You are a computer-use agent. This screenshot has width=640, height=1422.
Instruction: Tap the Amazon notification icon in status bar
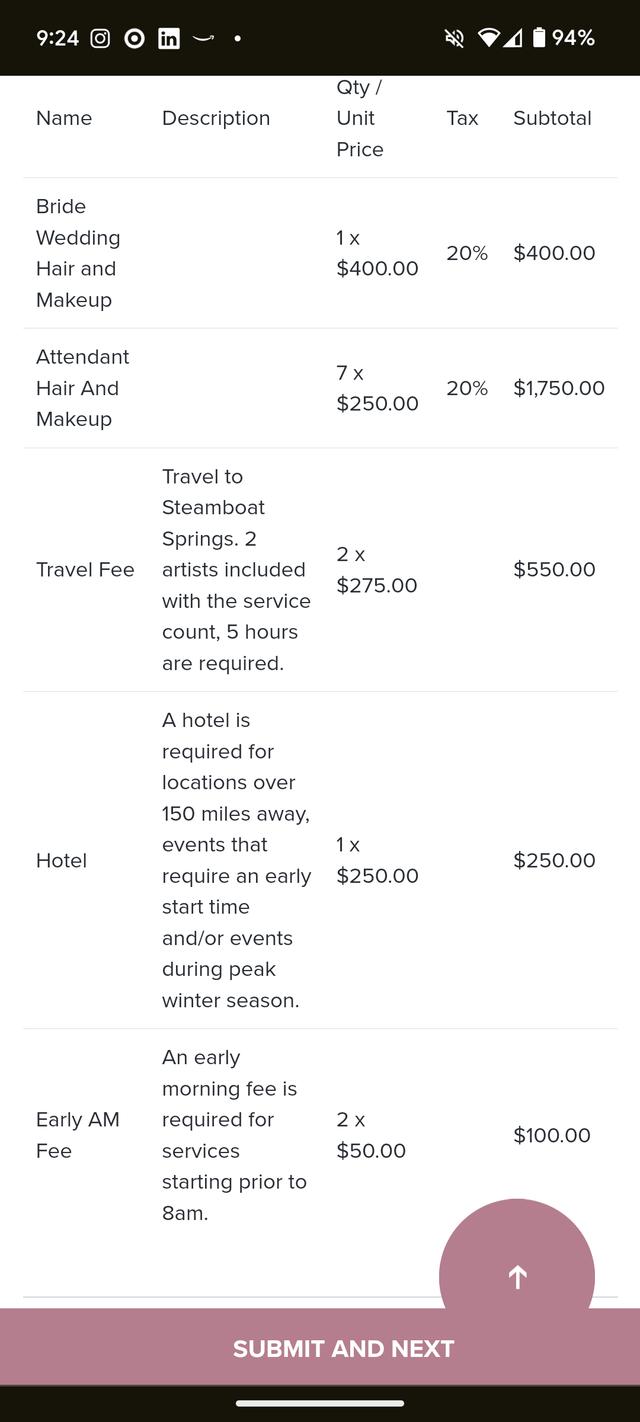pos(203,38)
